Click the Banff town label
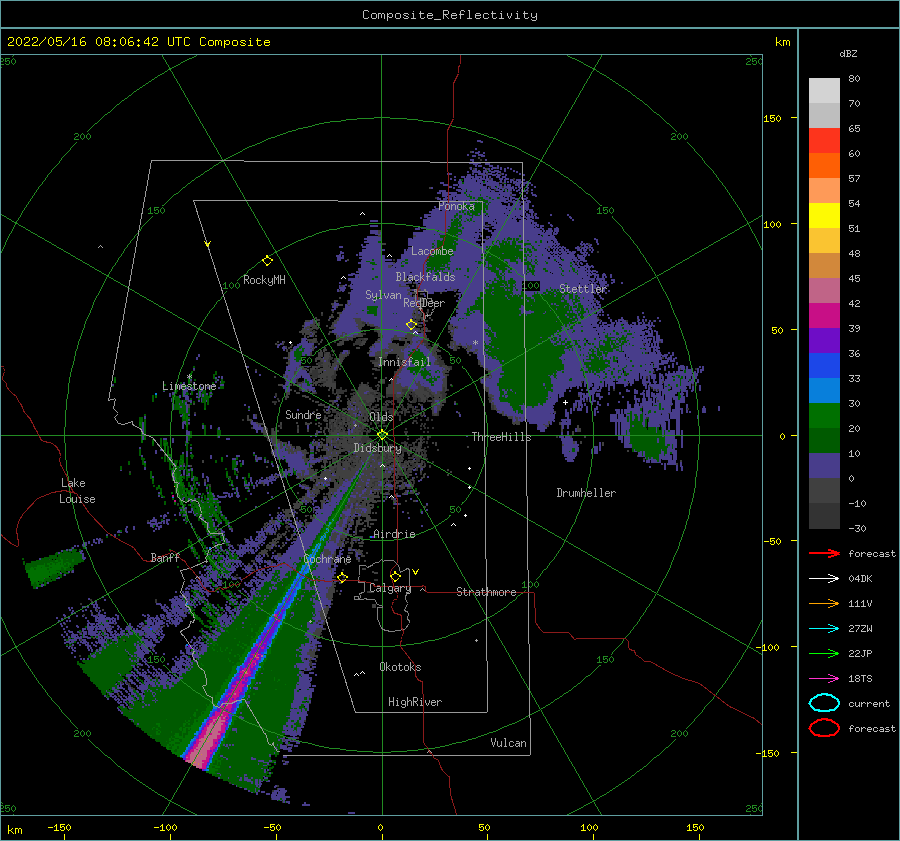900x841 pixels. pyautogui.click(x=165, y=557)
